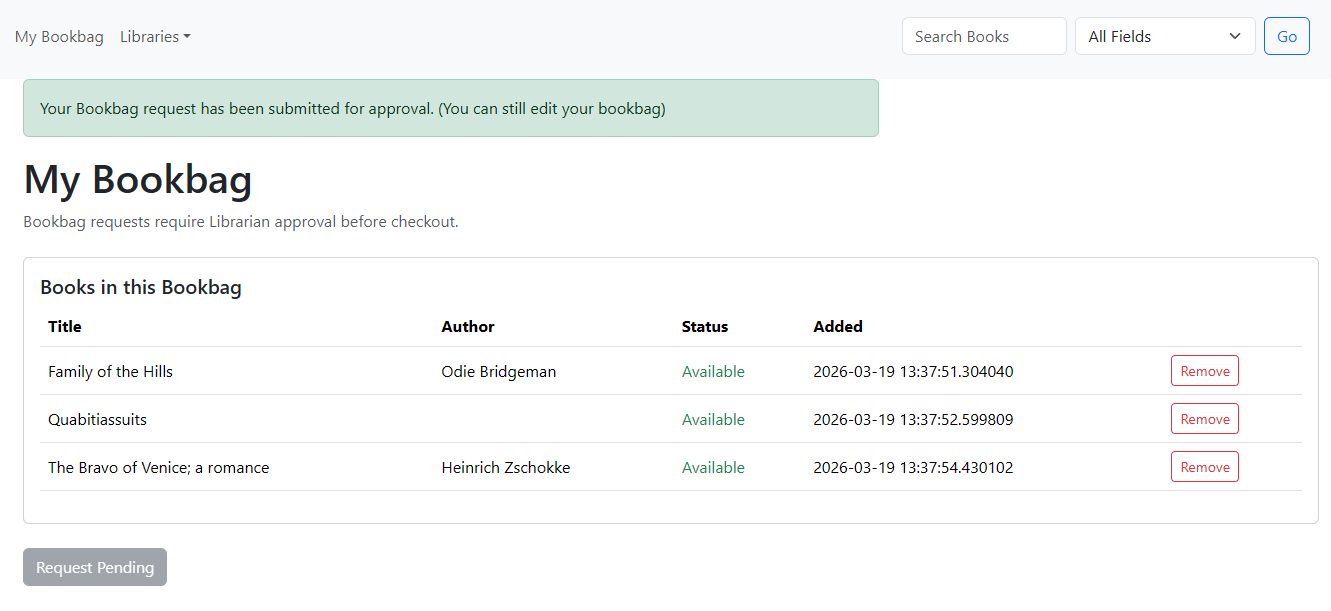Screen dimensions: 1331x611
Task: Click the Go search button
Action: click(1287, 35)
